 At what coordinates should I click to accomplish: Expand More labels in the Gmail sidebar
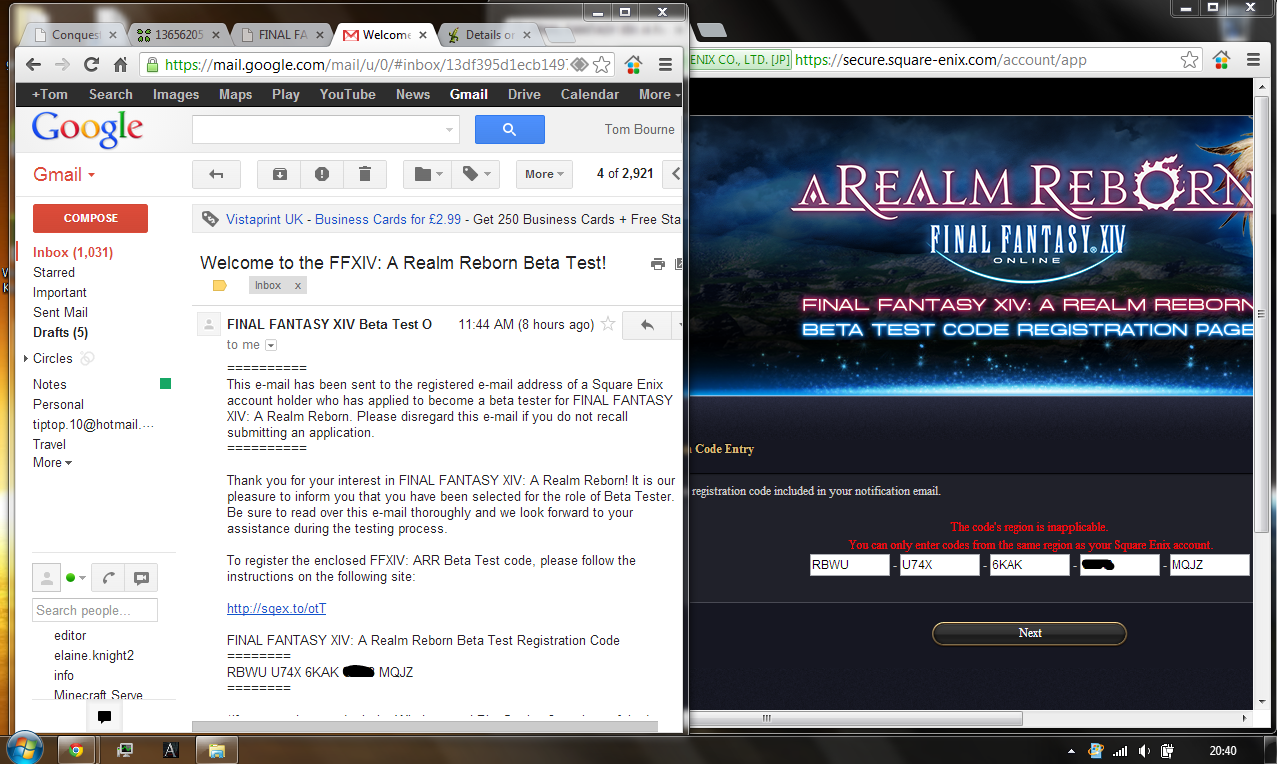click(52, 463)
